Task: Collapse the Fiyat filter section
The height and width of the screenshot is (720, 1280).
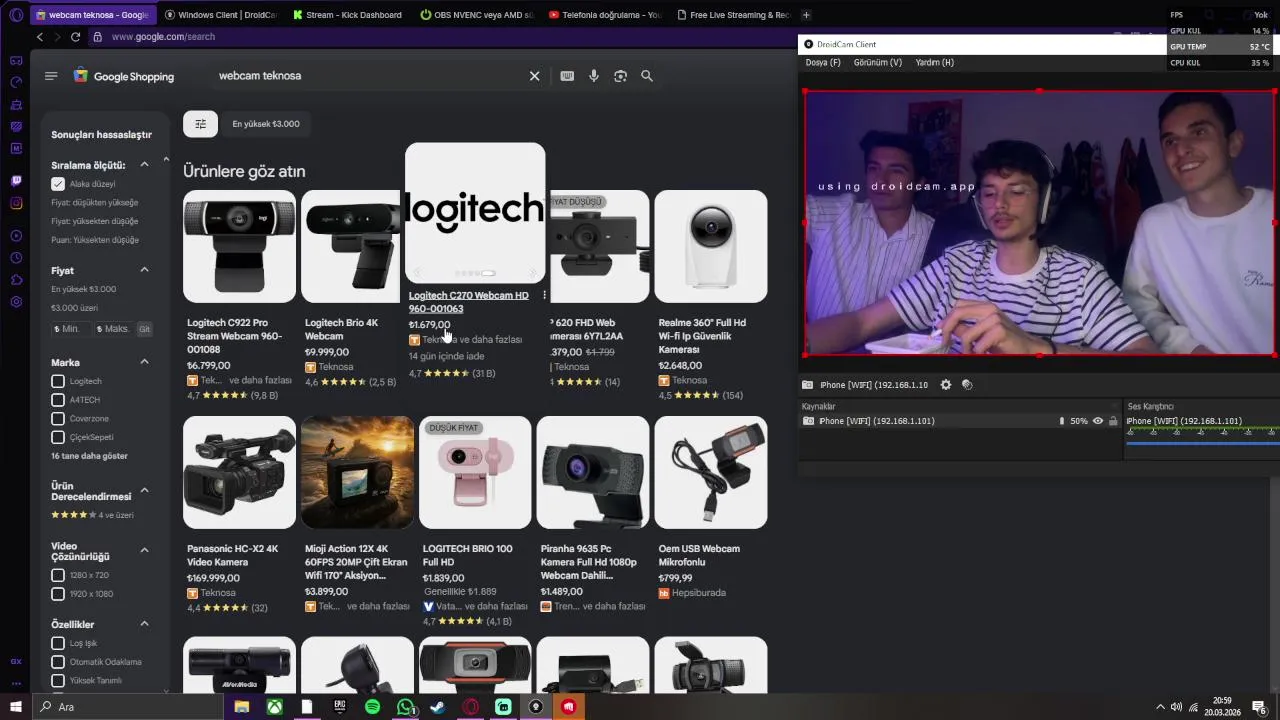Action: coord(144,270)
